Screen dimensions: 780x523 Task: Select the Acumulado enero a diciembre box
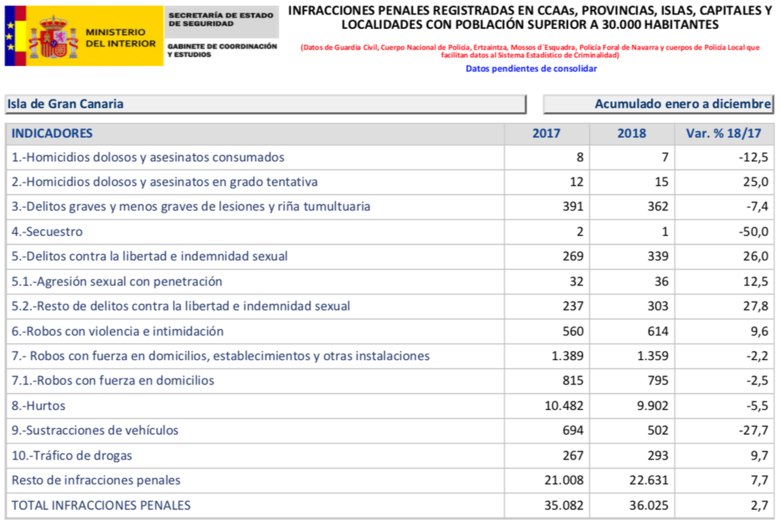(x=658, y=104)
